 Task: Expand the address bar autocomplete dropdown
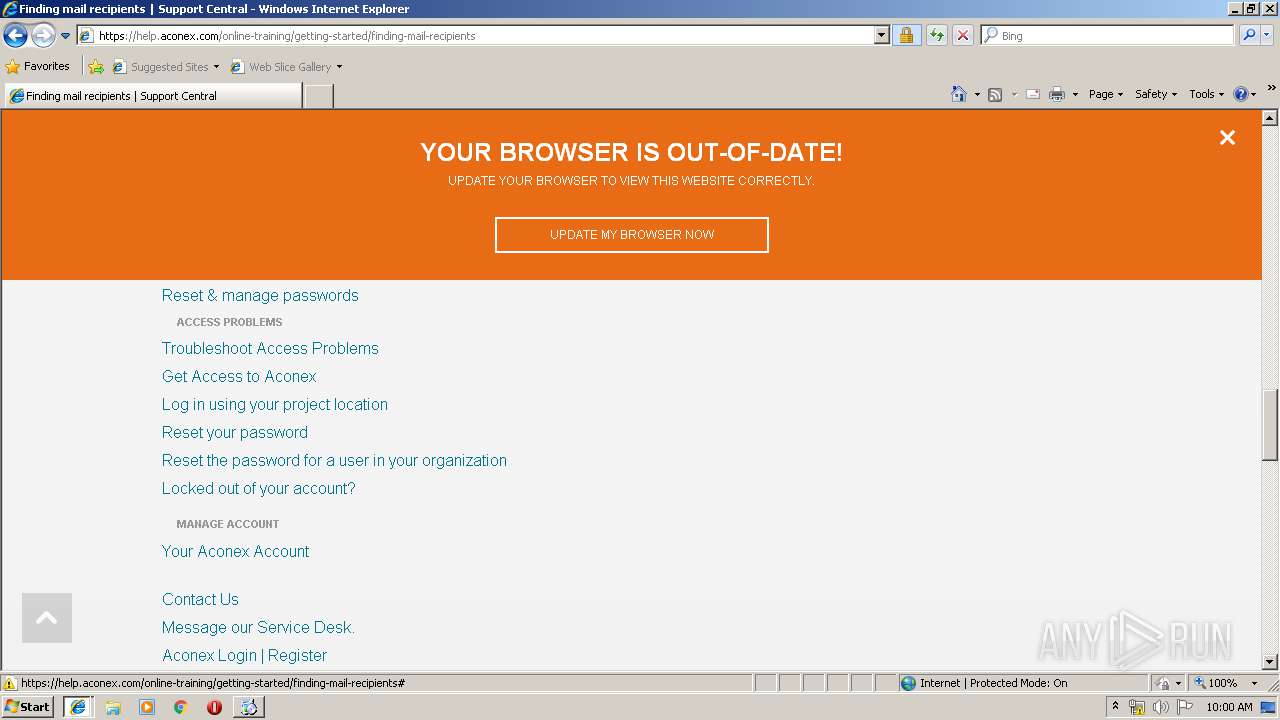[881, 35]
